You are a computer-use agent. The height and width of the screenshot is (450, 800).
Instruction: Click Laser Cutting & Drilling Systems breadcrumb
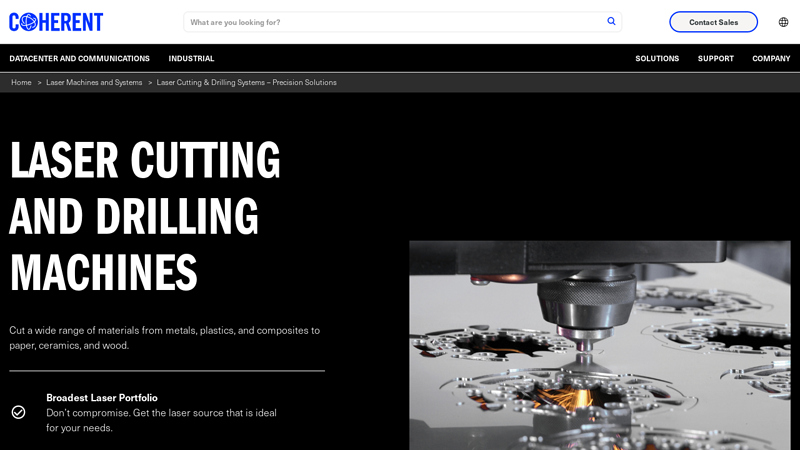[246, 82]
